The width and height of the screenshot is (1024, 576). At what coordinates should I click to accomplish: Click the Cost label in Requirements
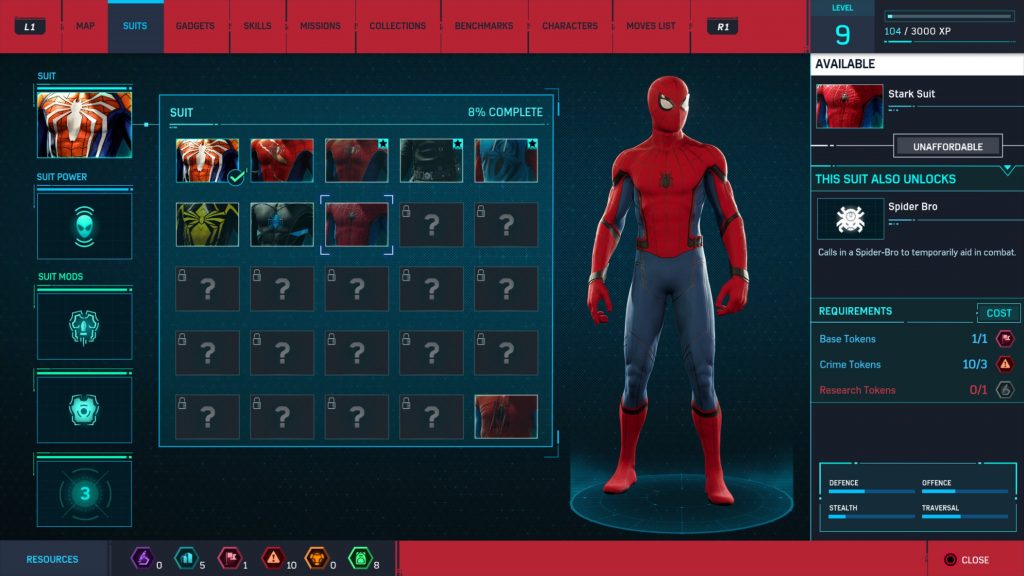coord(999,313)
